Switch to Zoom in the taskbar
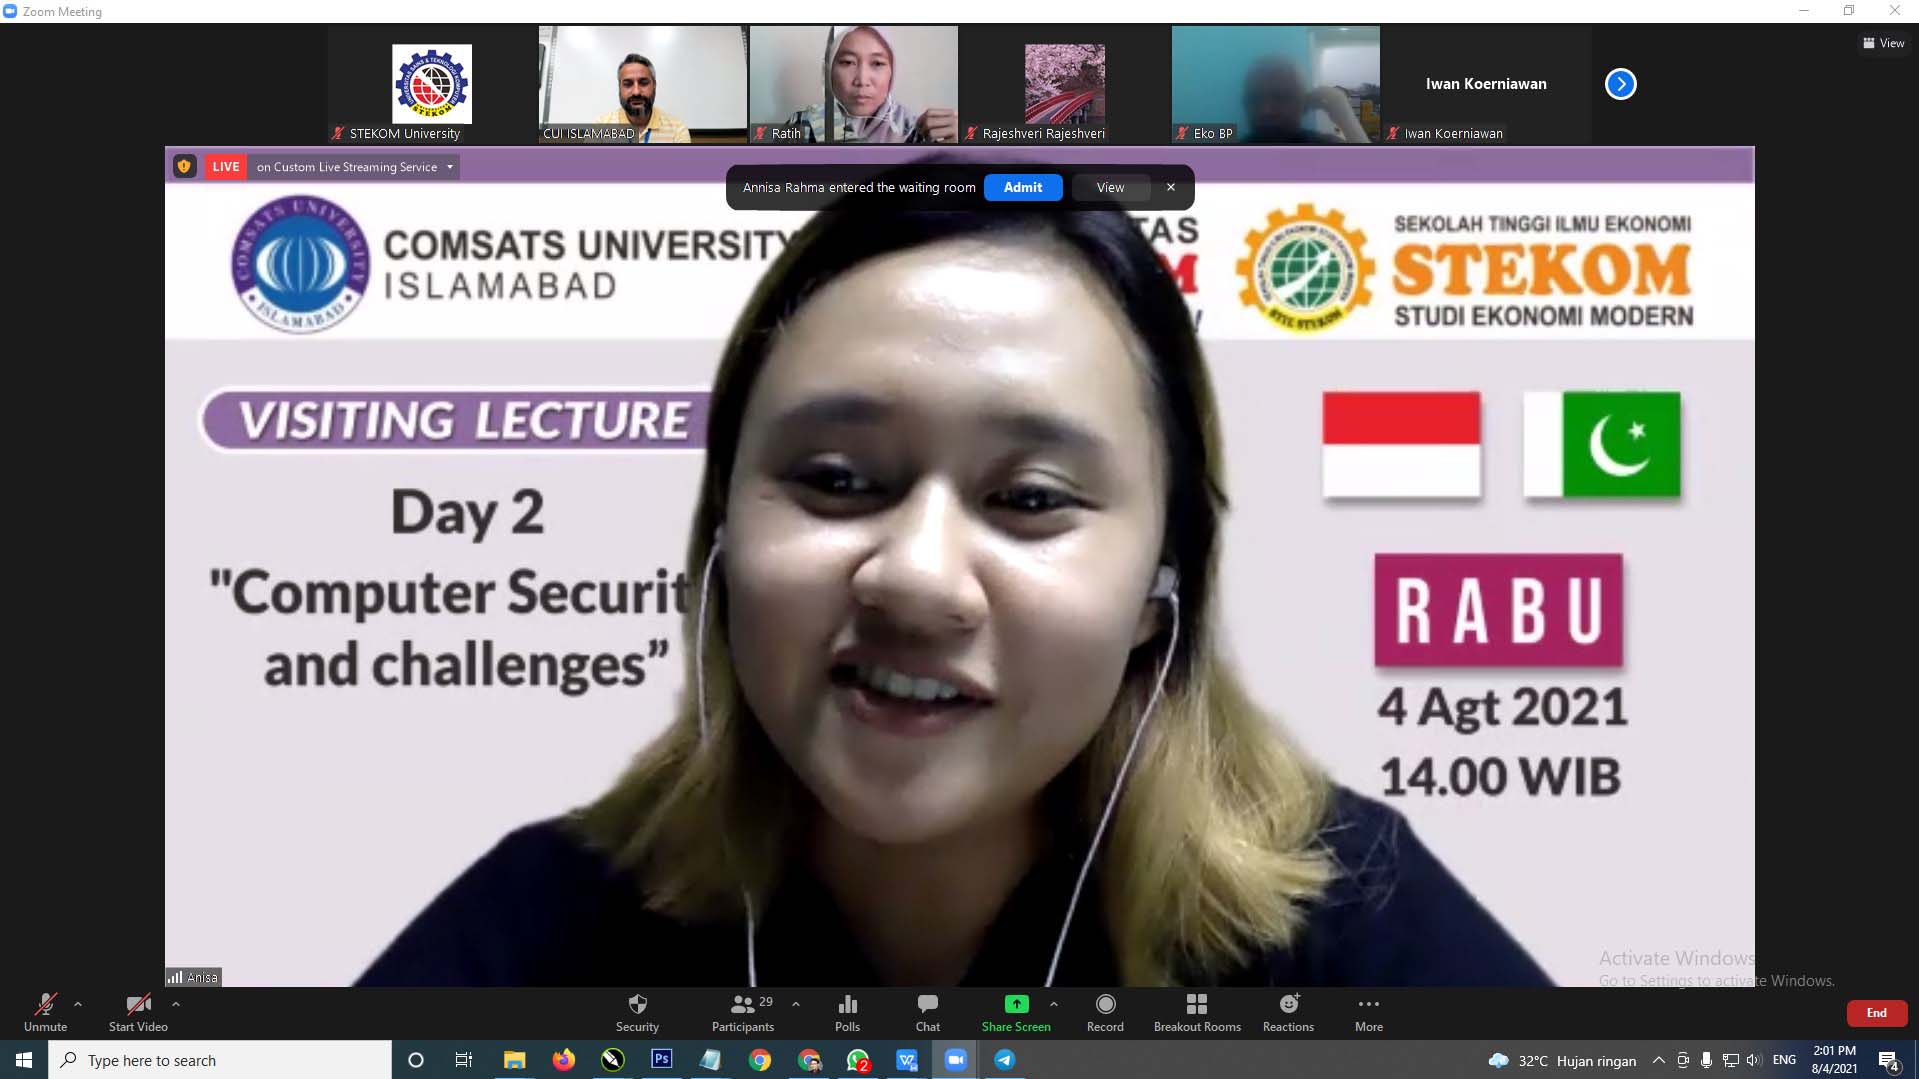Screen dimensions: 1919x1079 click(x=956, y=1060)
